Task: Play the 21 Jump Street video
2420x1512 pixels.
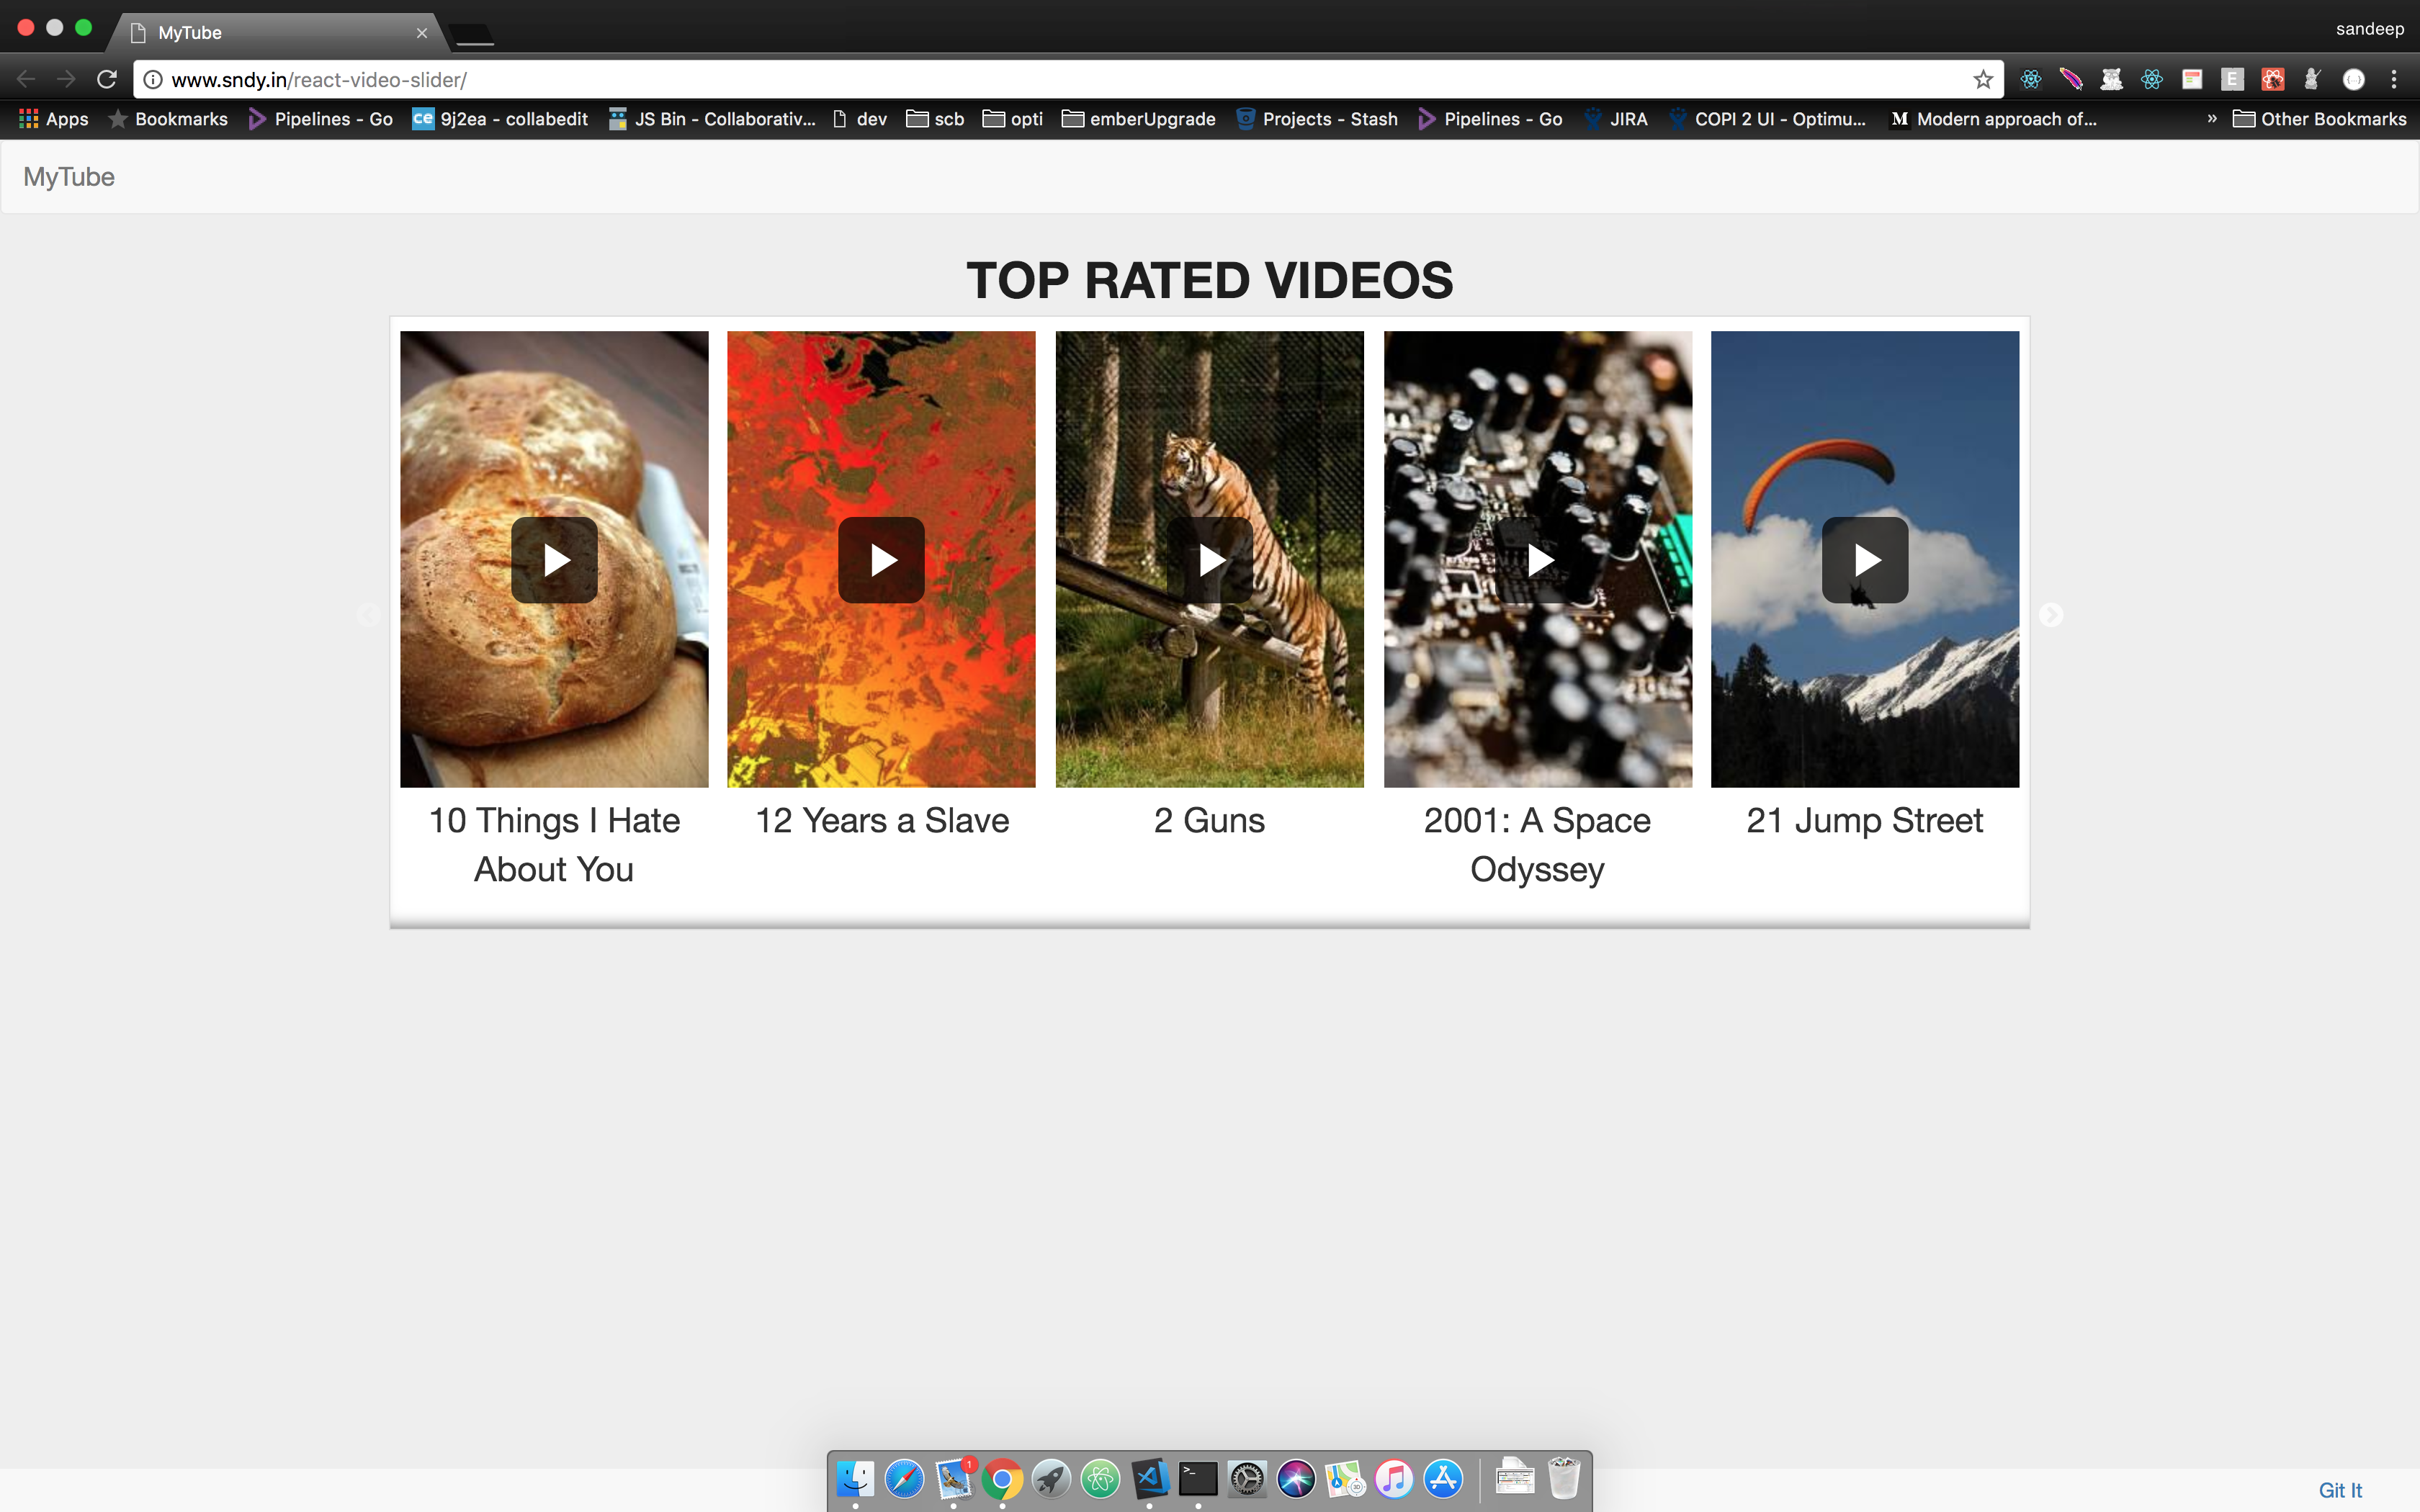Action: (1864, 560)
